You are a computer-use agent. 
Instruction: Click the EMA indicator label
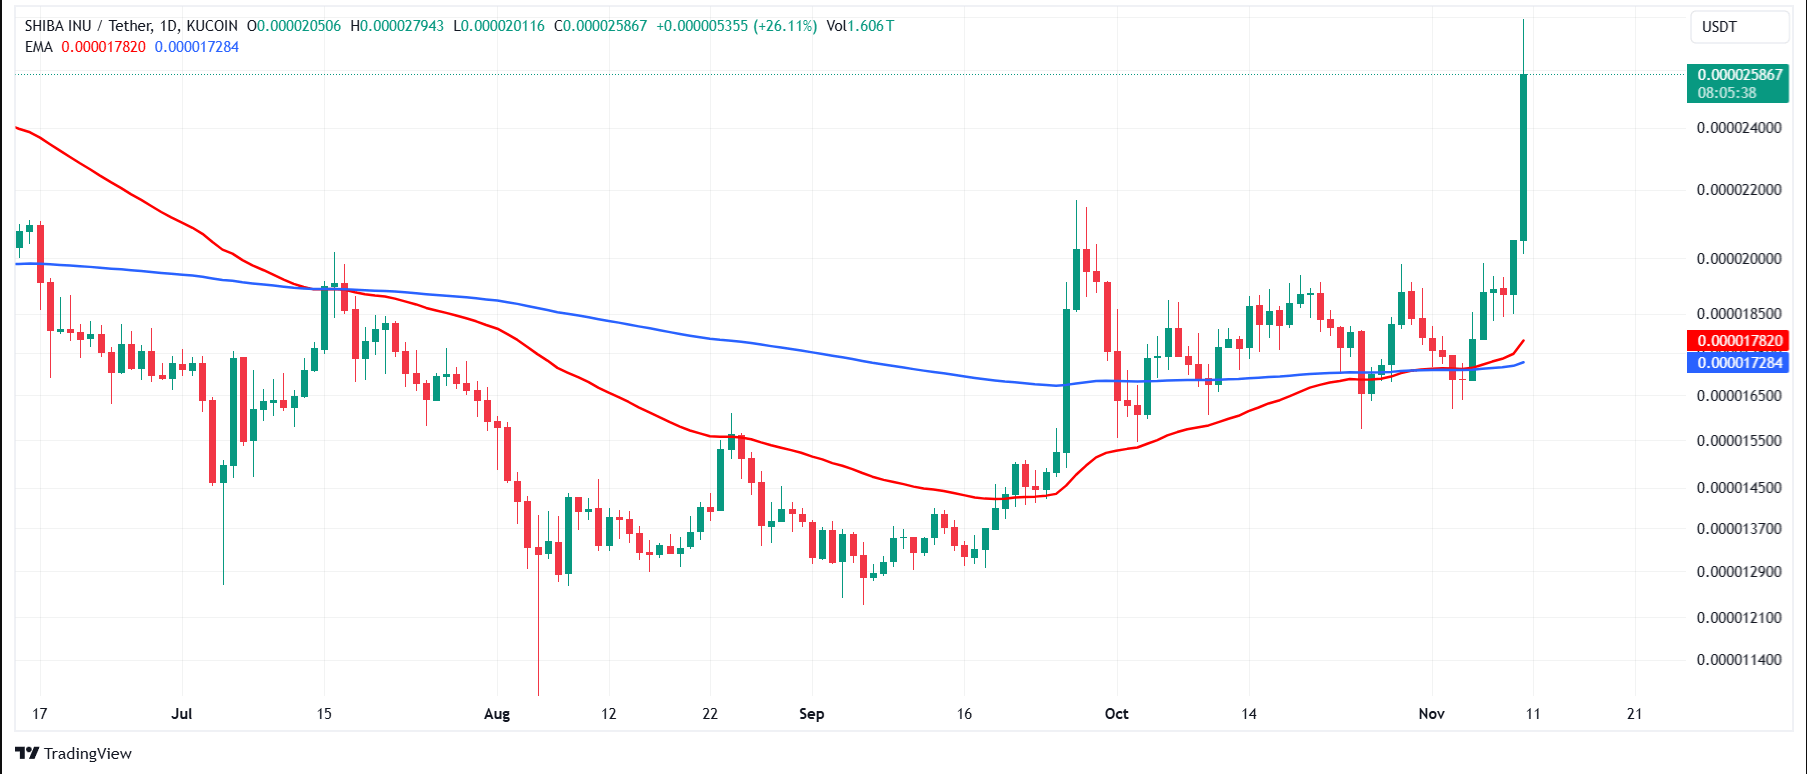coord(39,47)
